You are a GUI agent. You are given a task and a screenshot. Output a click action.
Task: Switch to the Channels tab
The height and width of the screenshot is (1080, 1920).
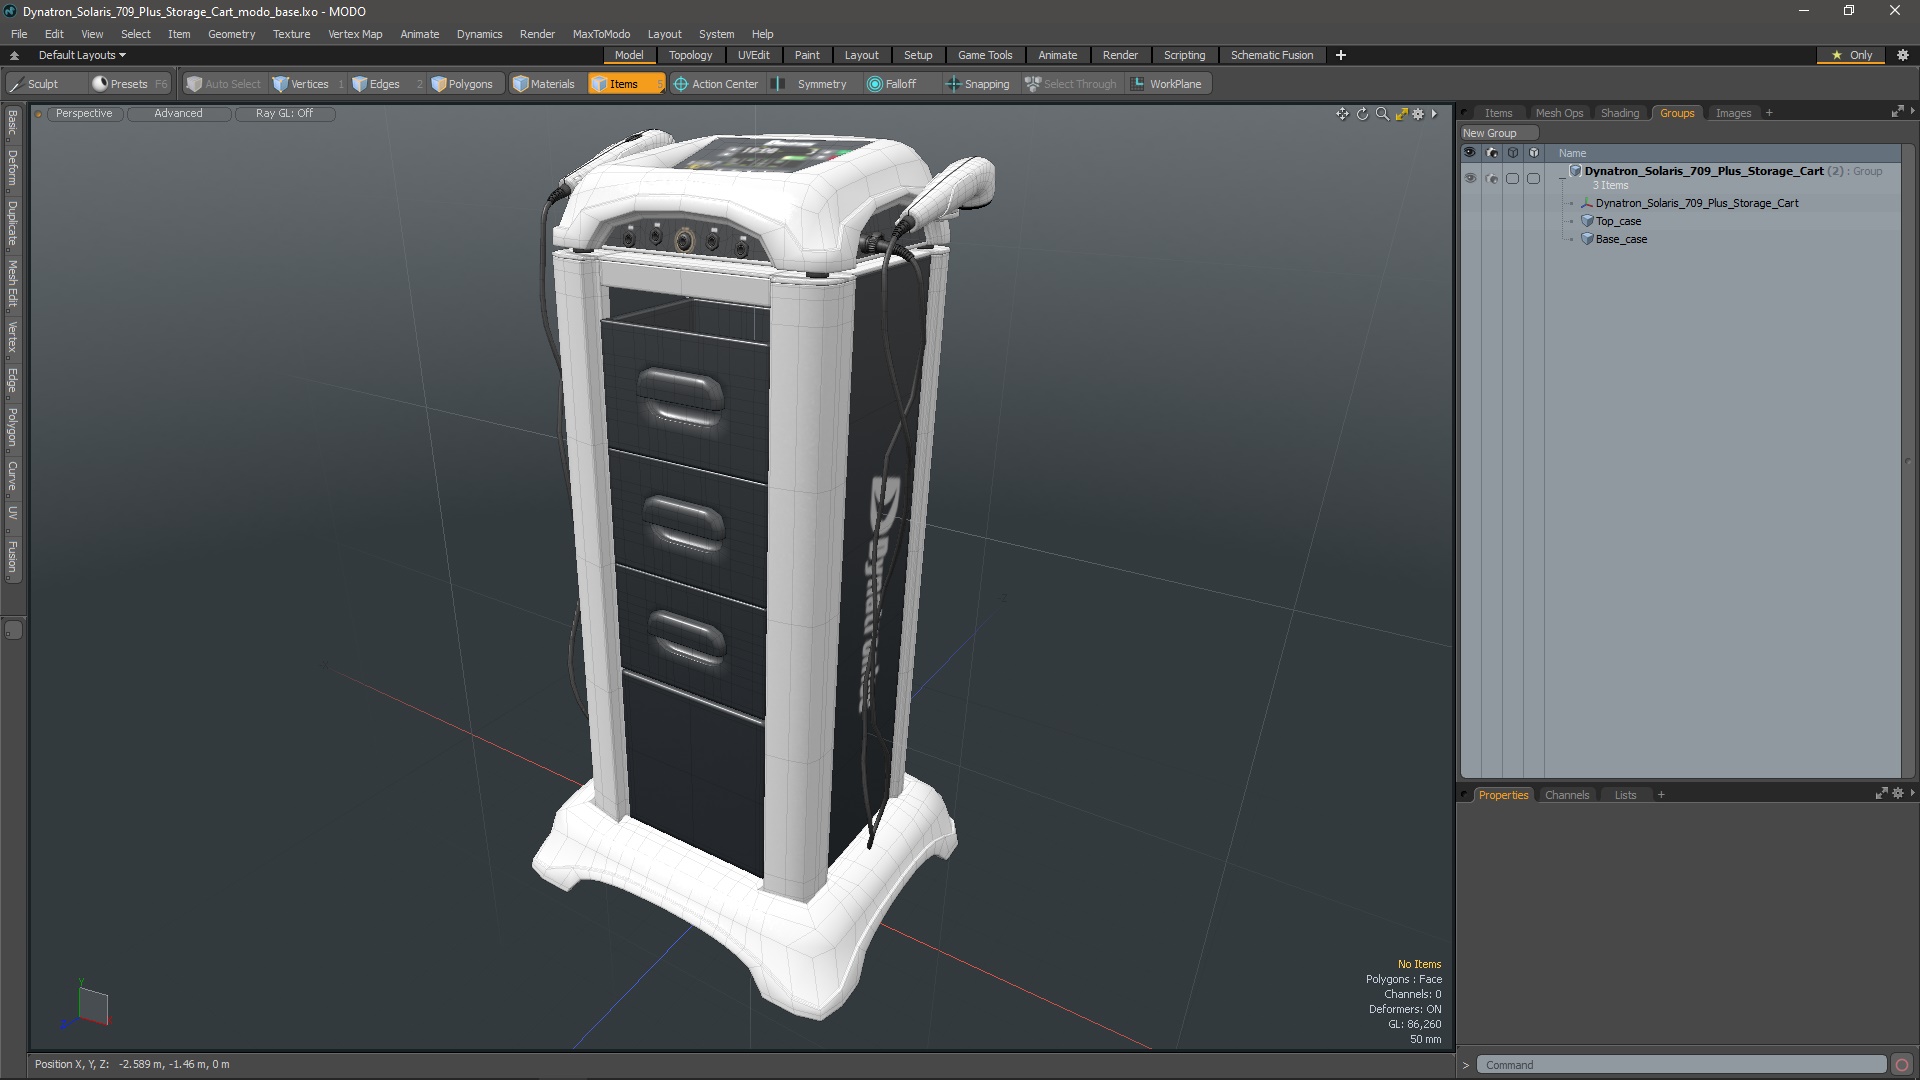pos(1566,795)
